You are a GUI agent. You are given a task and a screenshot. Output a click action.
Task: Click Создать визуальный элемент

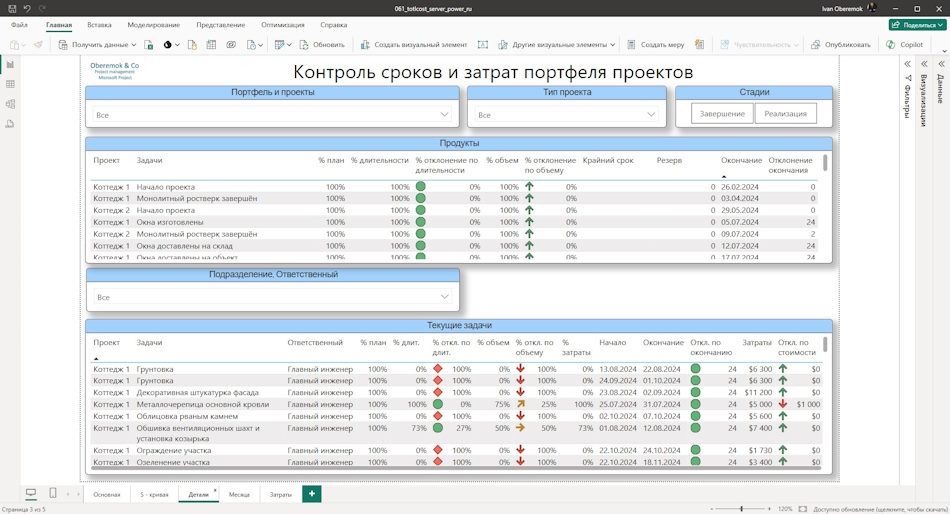coord(414,44)
